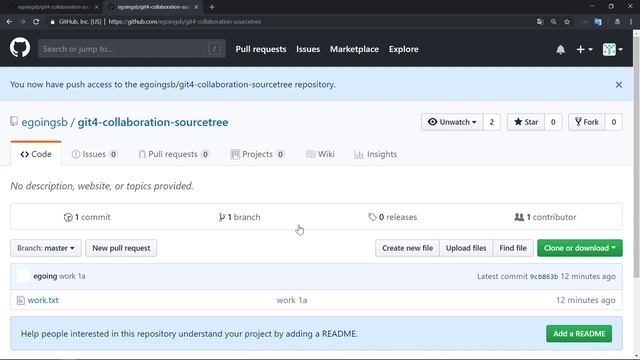The width and height of the screenshot is (640, 360).
Task: Click the browser forward arrow
Action: tap(22, 22)
